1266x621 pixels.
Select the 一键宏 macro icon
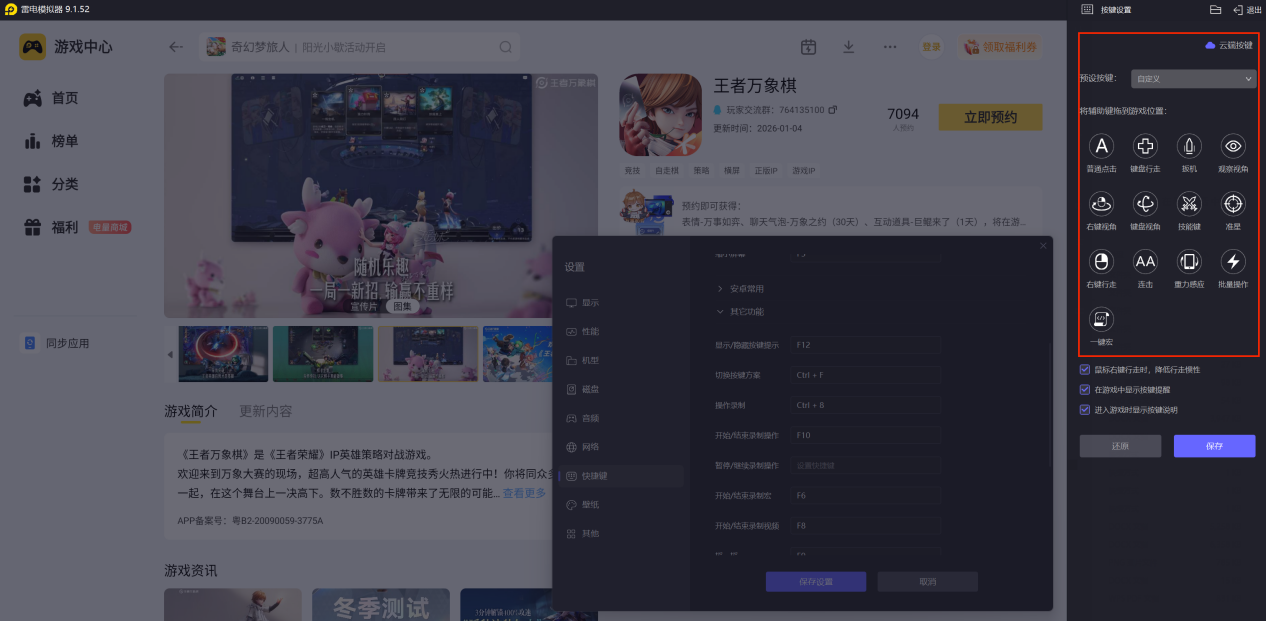click(x=1101, y=319)
